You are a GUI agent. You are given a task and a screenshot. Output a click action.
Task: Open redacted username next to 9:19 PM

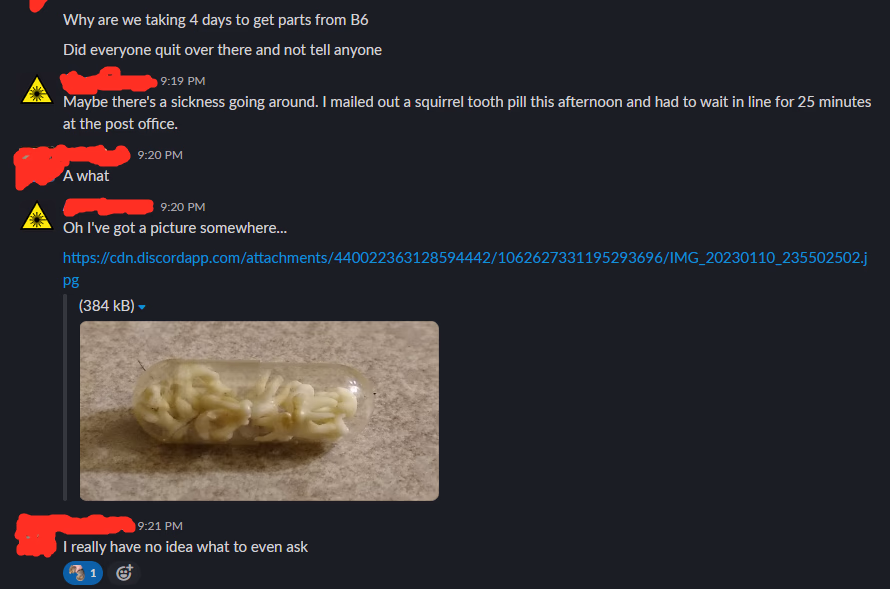click(109, 81)
